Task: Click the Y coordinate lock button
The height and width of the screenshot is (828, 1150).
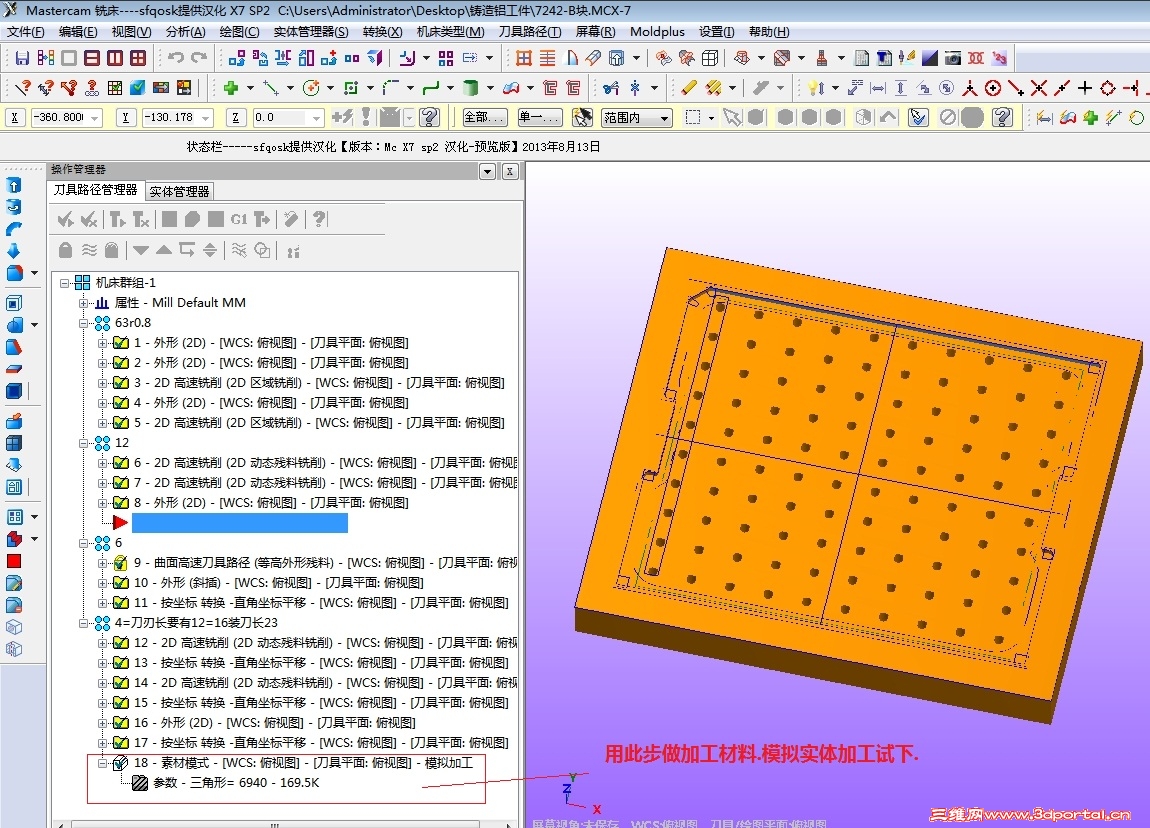Action: pos(125,117)
